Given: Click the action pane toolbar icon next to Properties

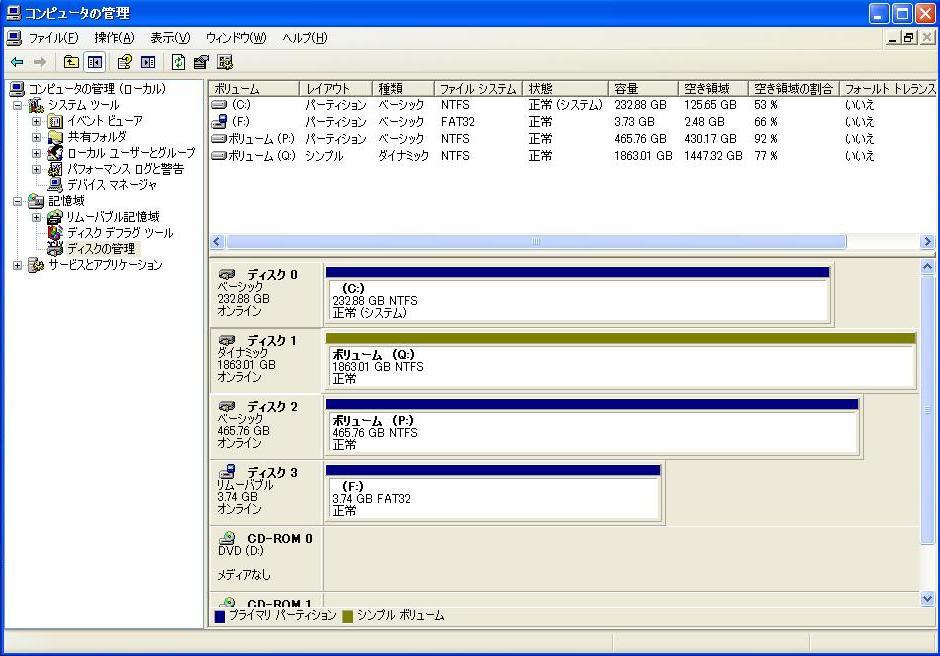Looking at the screenshot, I should pyautogui.click(x=147, y=62).
